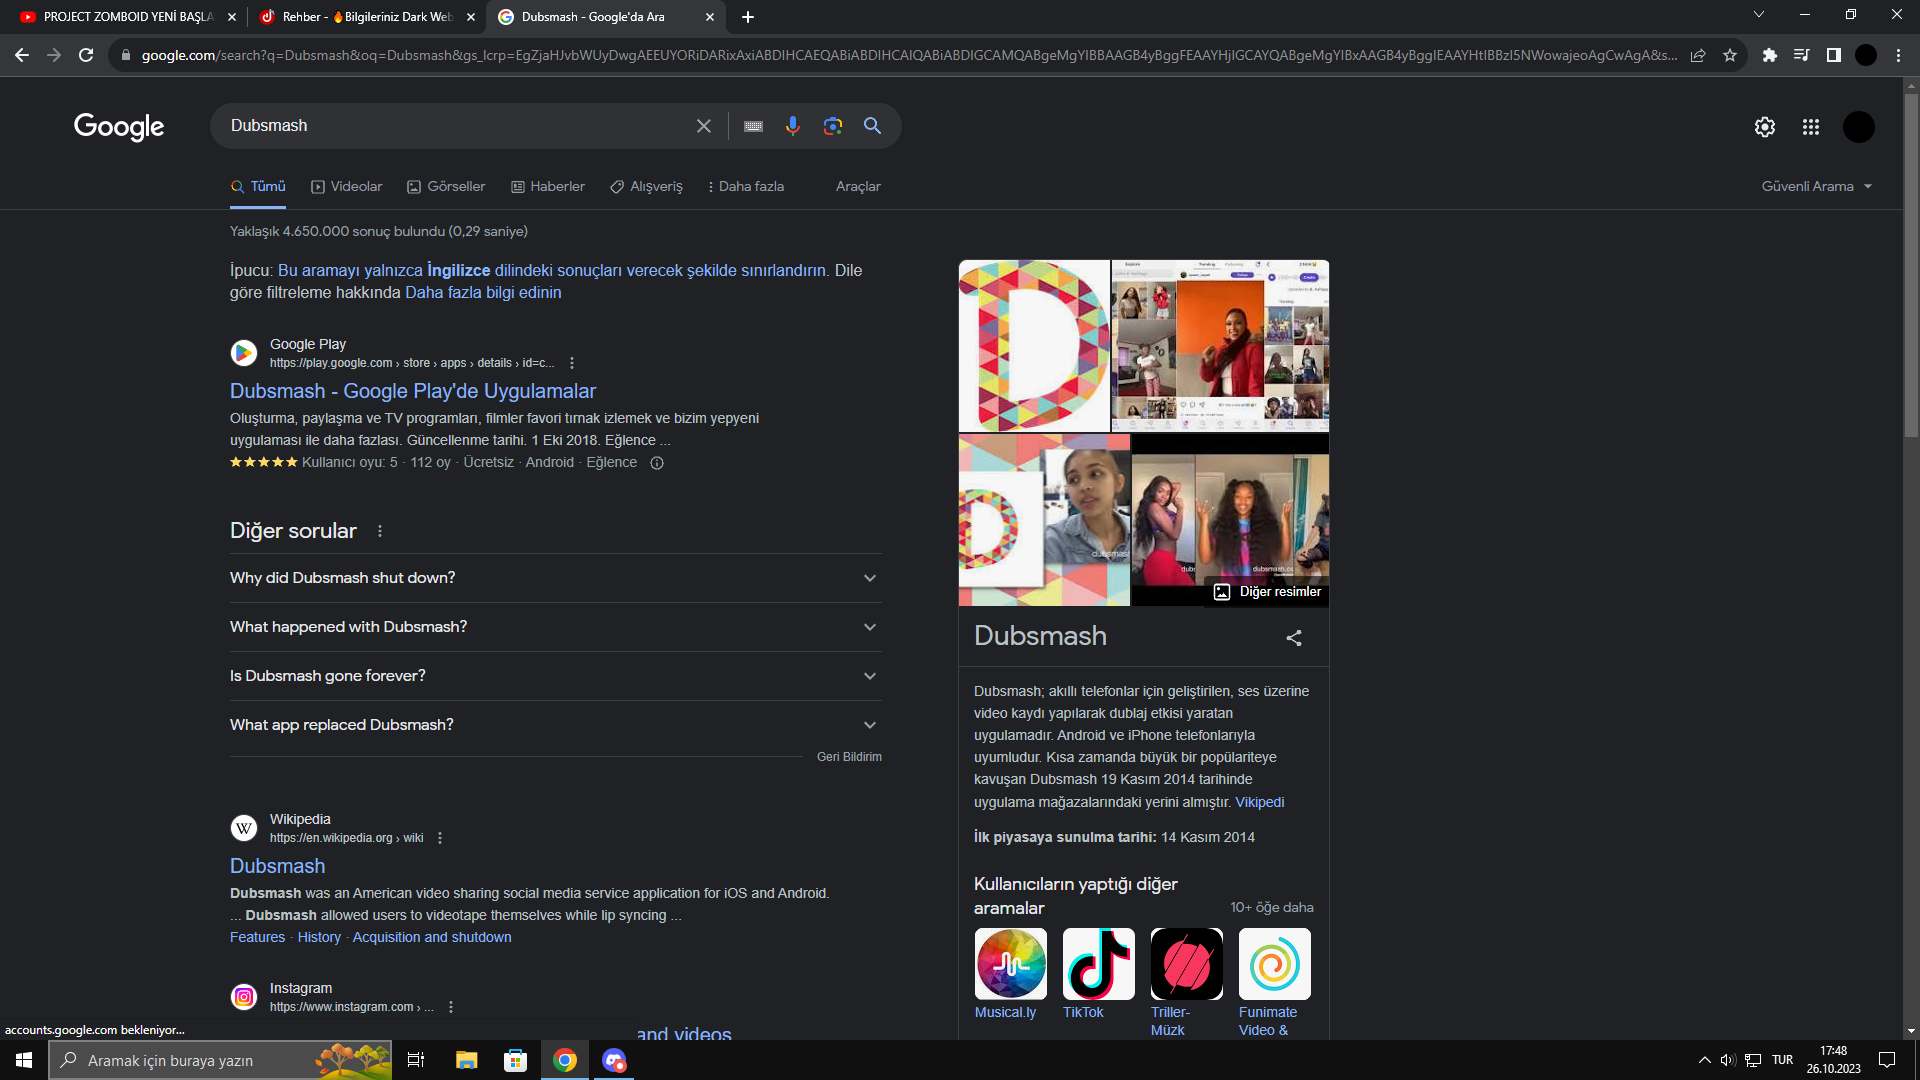Open Dubsmash - Google Play'de Uygulamalar link
Screen dimensions: 1920x1080
coord(413,391)
